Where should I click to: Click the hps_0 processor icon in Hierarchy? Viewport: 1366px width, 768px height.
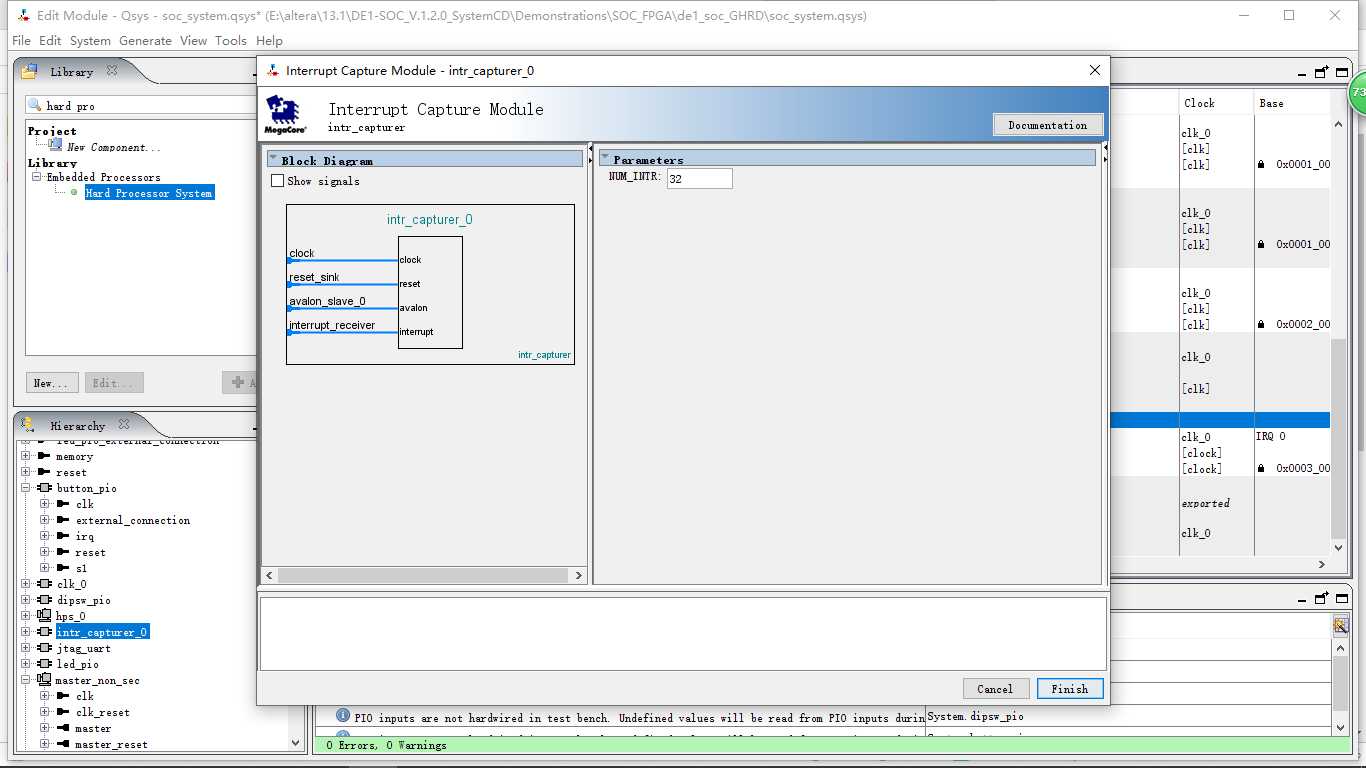point(45,616)
